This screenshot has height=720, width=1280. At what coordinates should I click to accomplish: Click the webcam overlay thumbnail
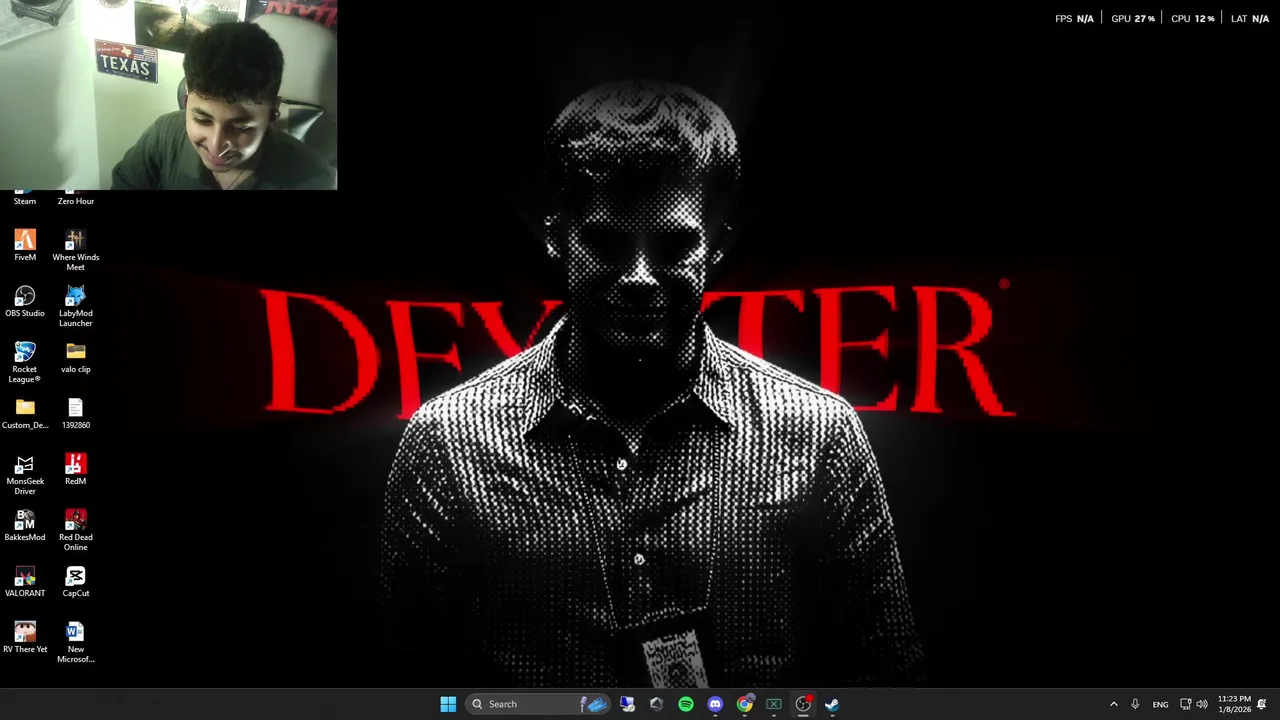pos(168,95)
